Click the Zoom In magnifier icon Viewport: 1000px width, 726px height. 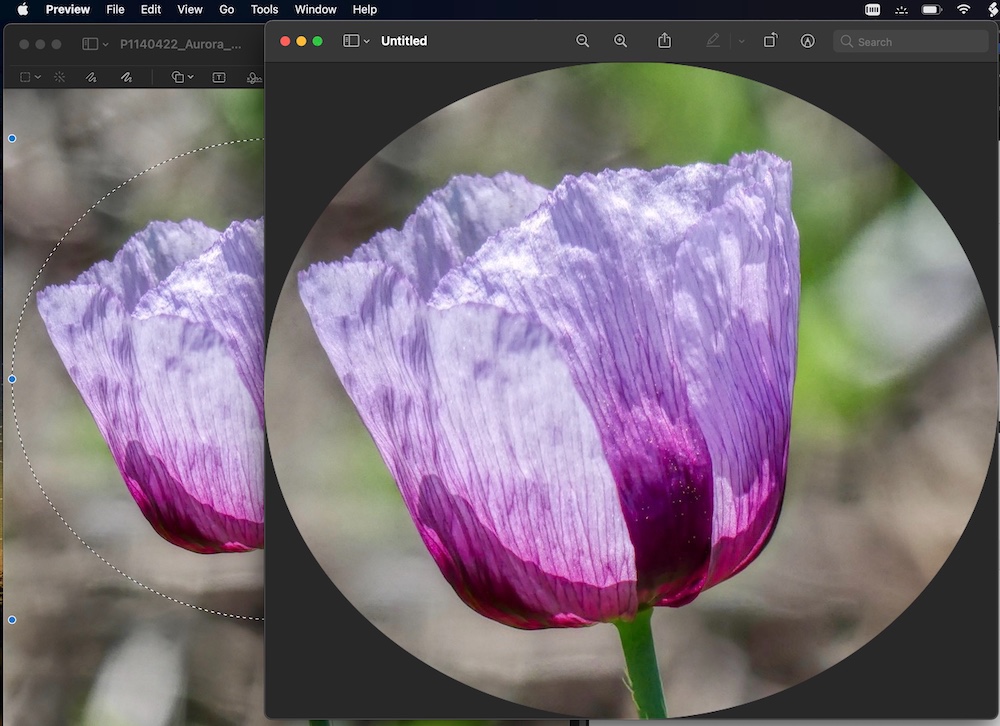click(x=620, y=41)
